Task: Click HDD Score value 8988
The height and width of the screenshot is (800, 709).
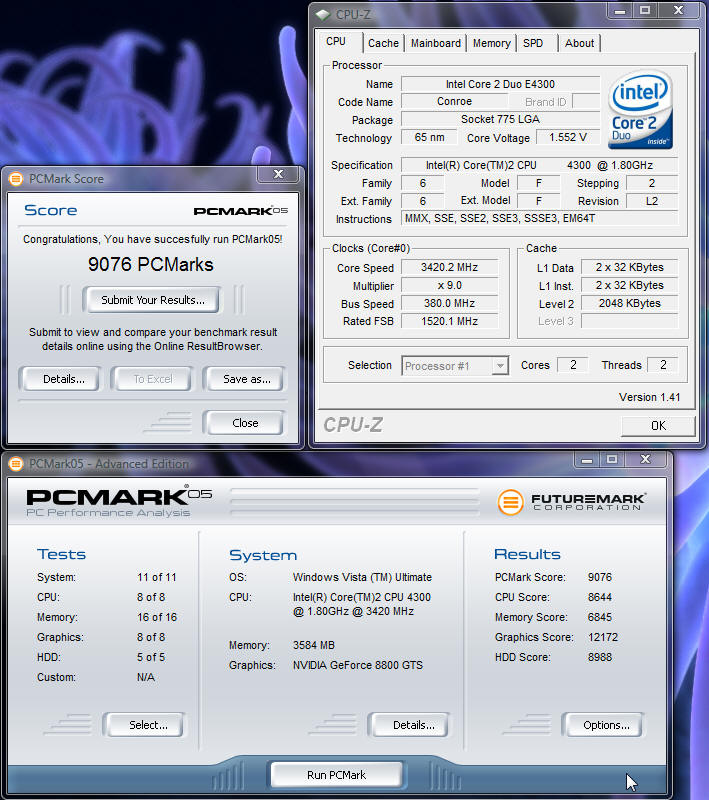Action: click(600, 657)
